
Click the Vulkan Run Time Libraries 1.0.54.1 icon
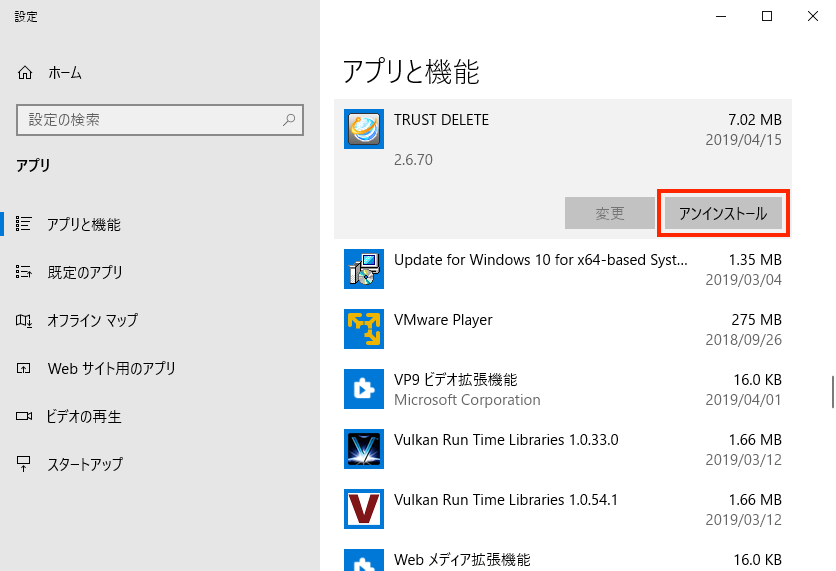tap(363, 509)
